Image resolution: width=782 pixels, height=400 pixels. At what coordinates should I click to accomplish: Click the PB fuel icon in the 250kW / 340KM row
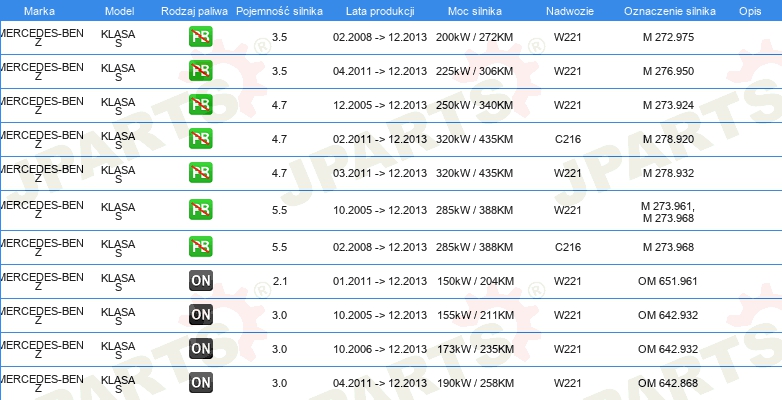tap(200, 105)
